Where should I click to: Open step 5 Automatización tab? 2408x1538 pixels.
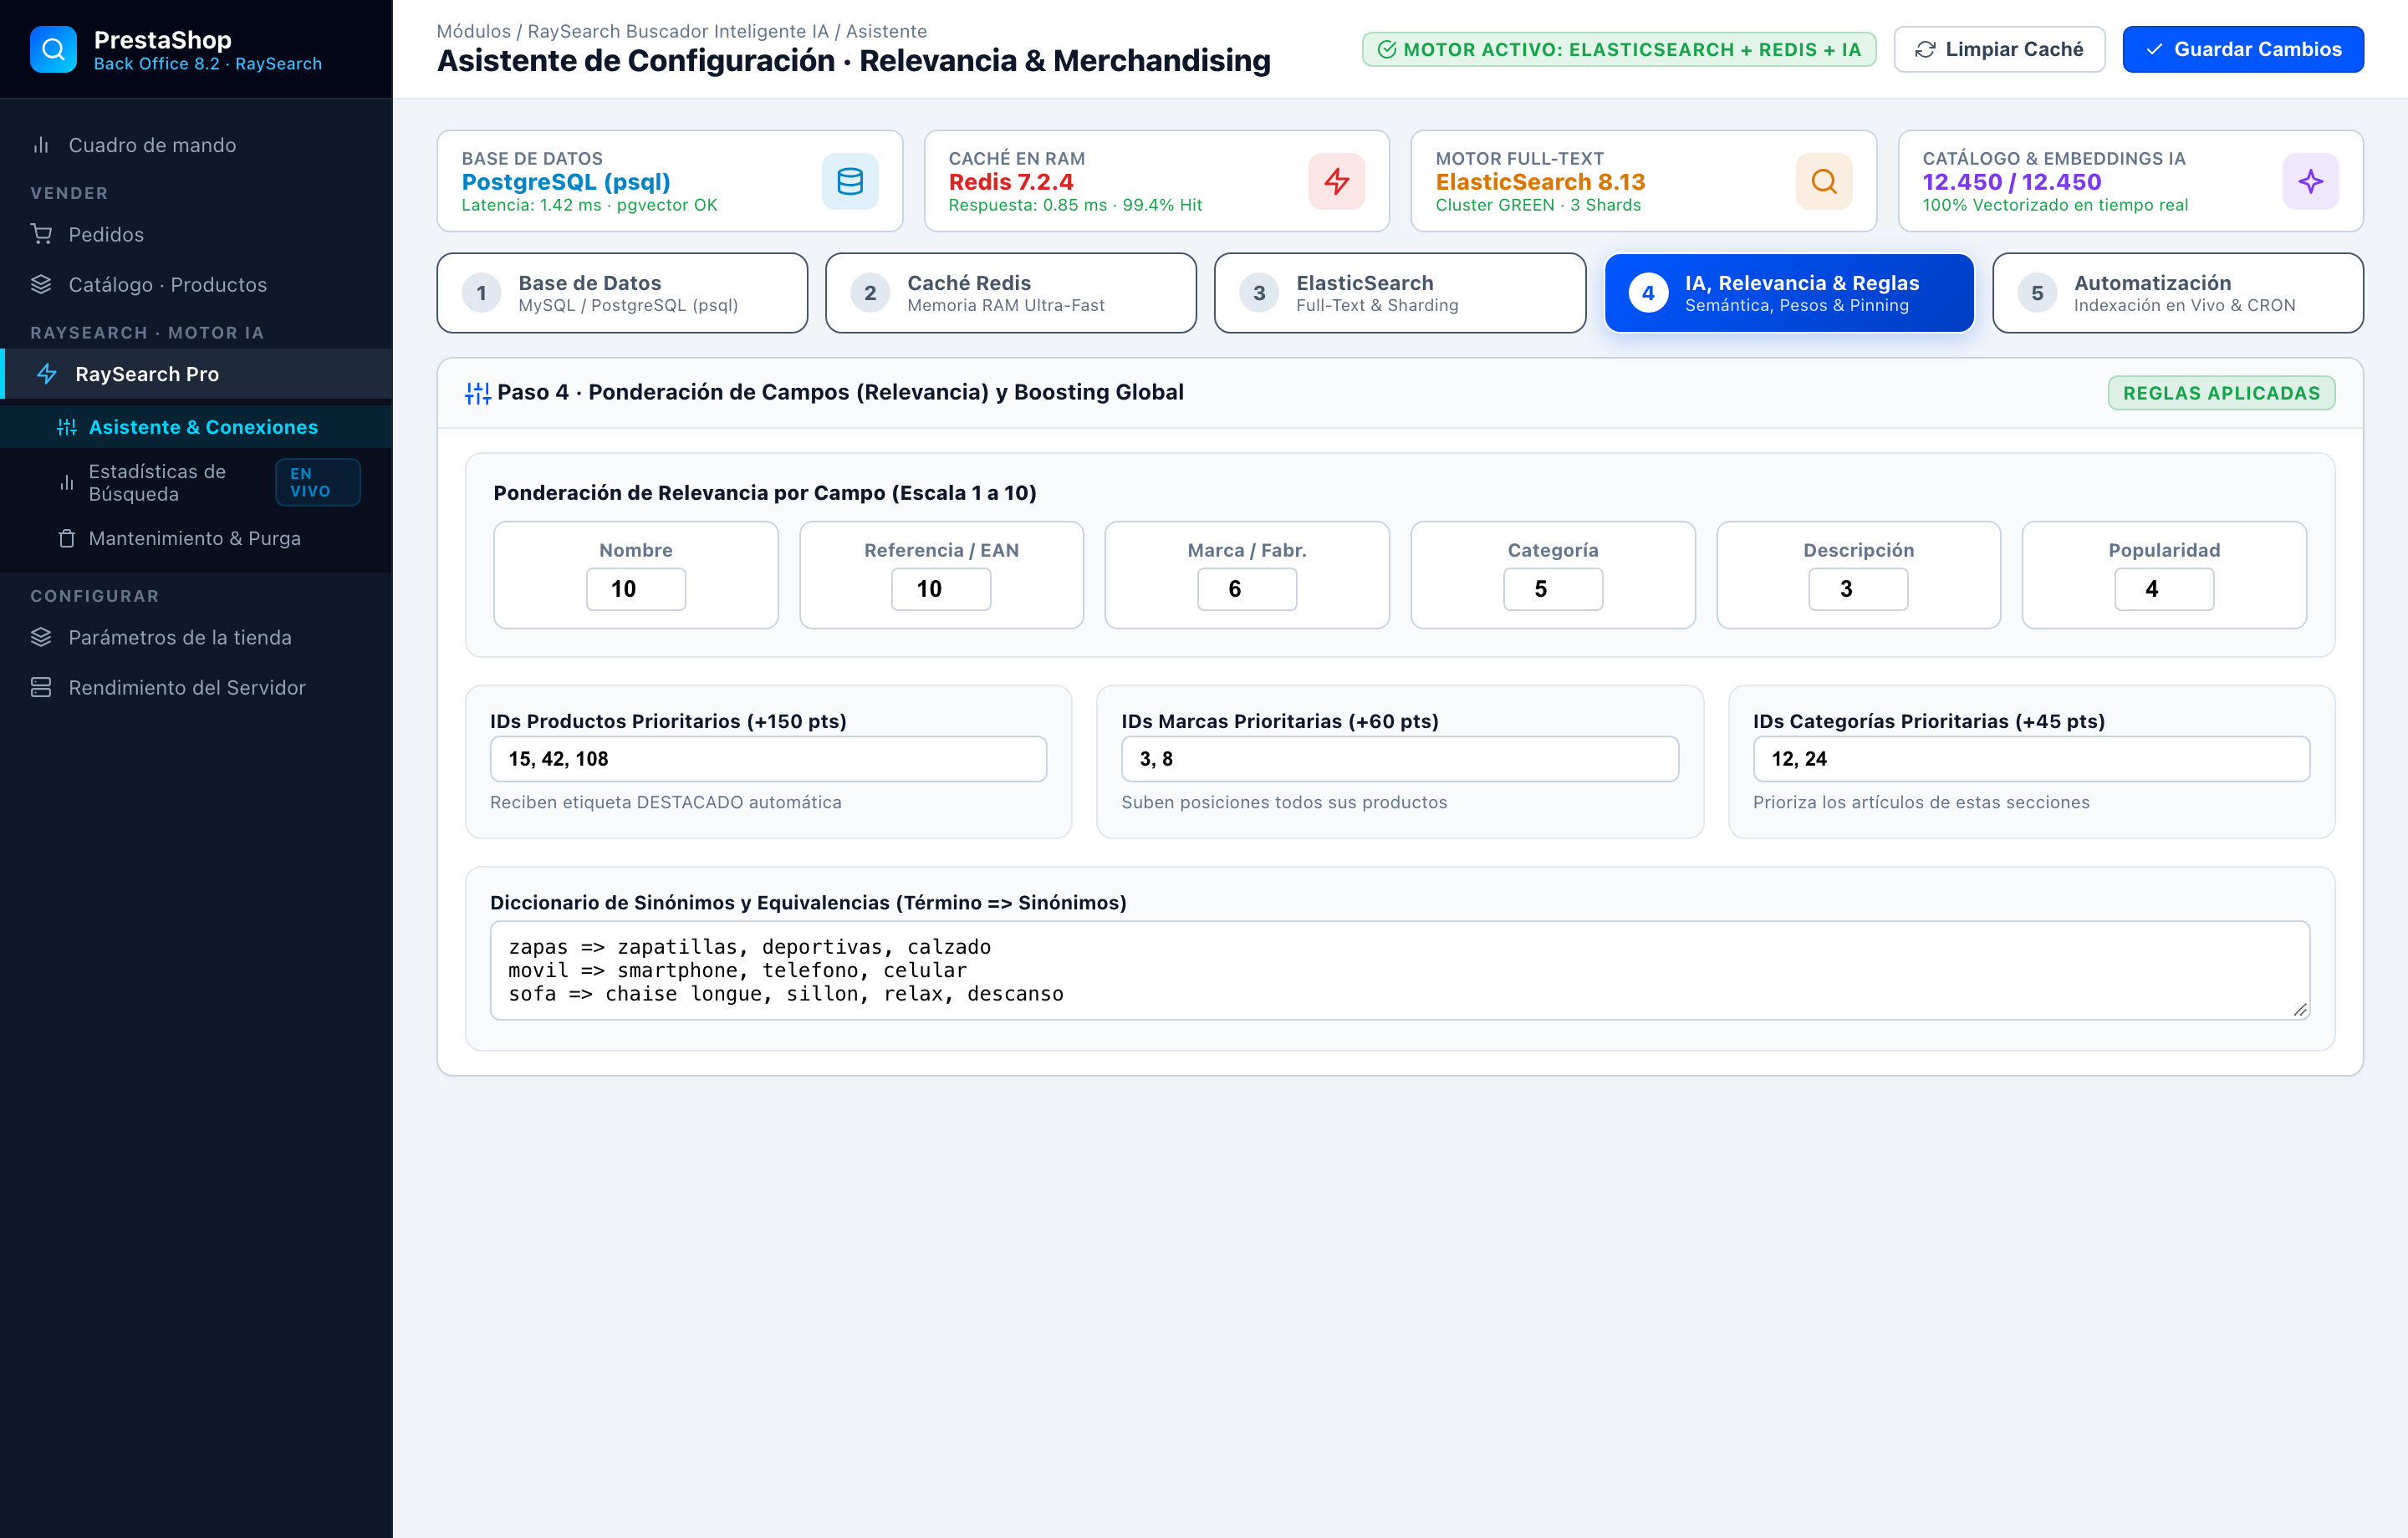coord(2178,293)
